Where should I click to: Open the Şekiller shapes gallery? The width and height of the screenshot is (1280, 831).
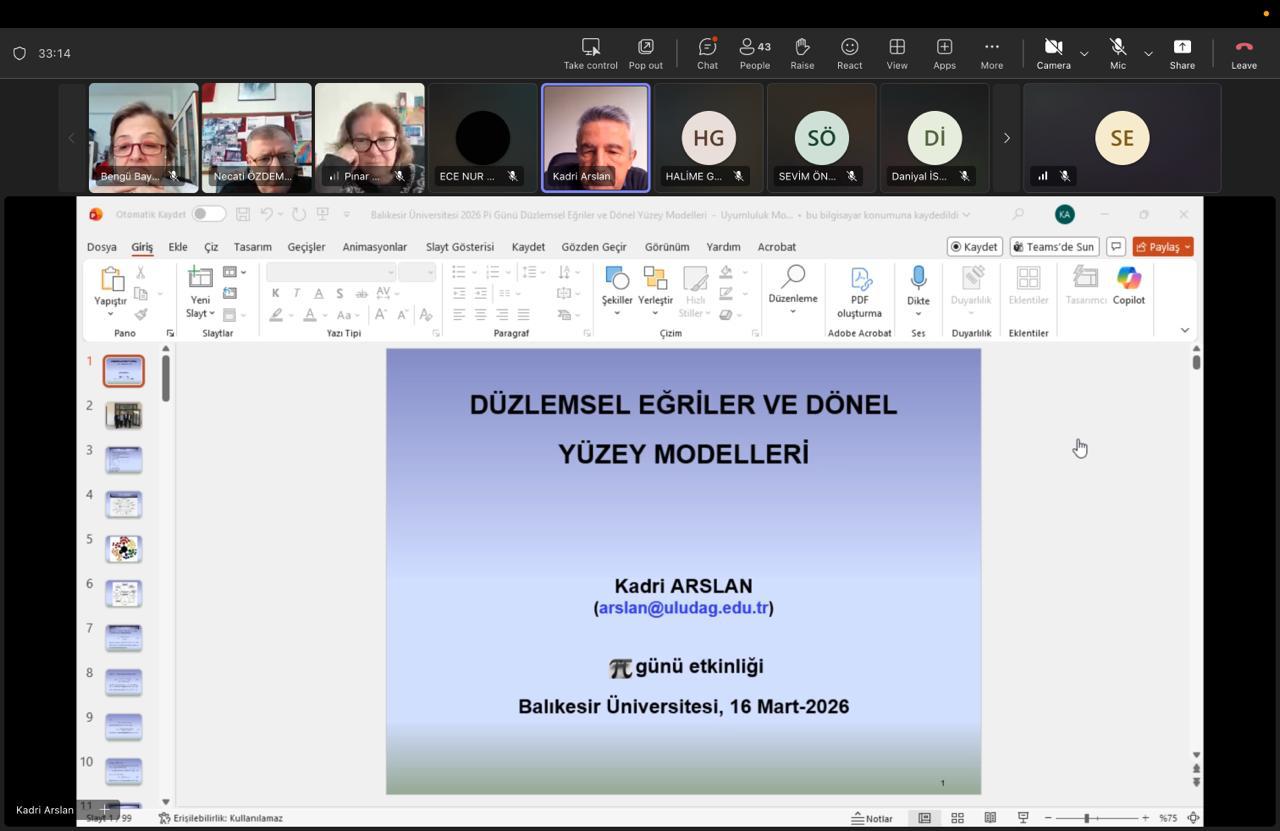[x=617, y=291]
